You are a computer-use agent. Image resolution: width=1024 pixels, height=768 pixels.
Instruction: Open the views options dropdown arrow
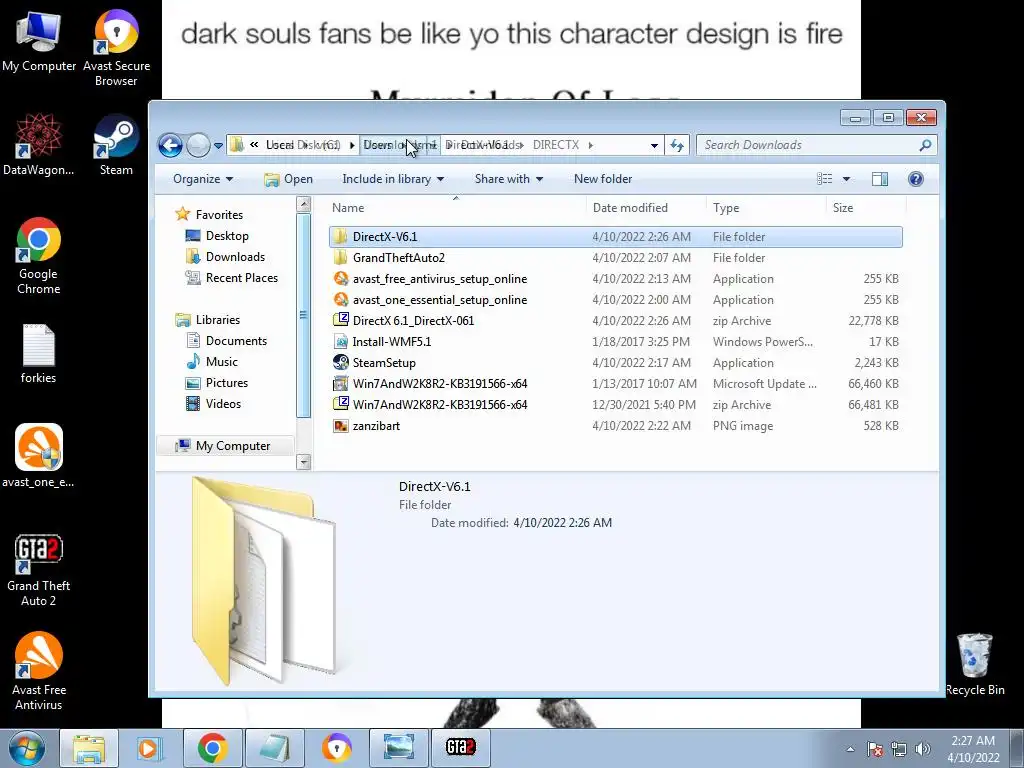846,179
